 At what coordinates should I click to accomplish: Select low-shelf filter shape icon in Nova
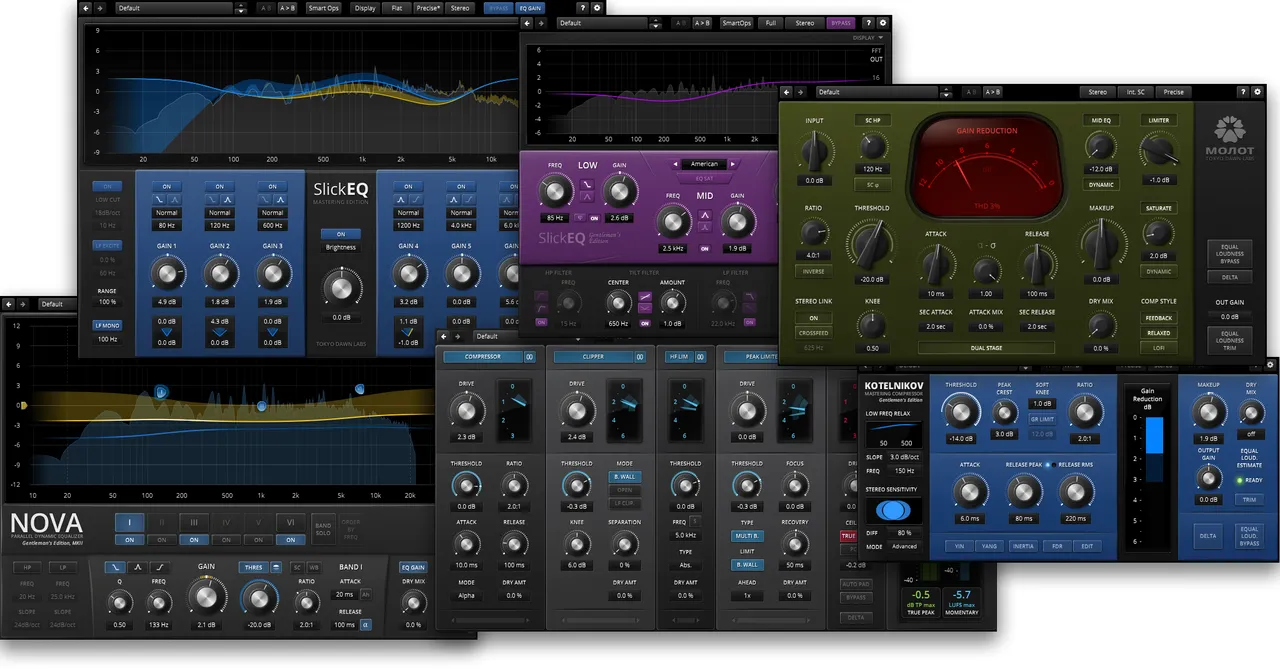(115, 567)
